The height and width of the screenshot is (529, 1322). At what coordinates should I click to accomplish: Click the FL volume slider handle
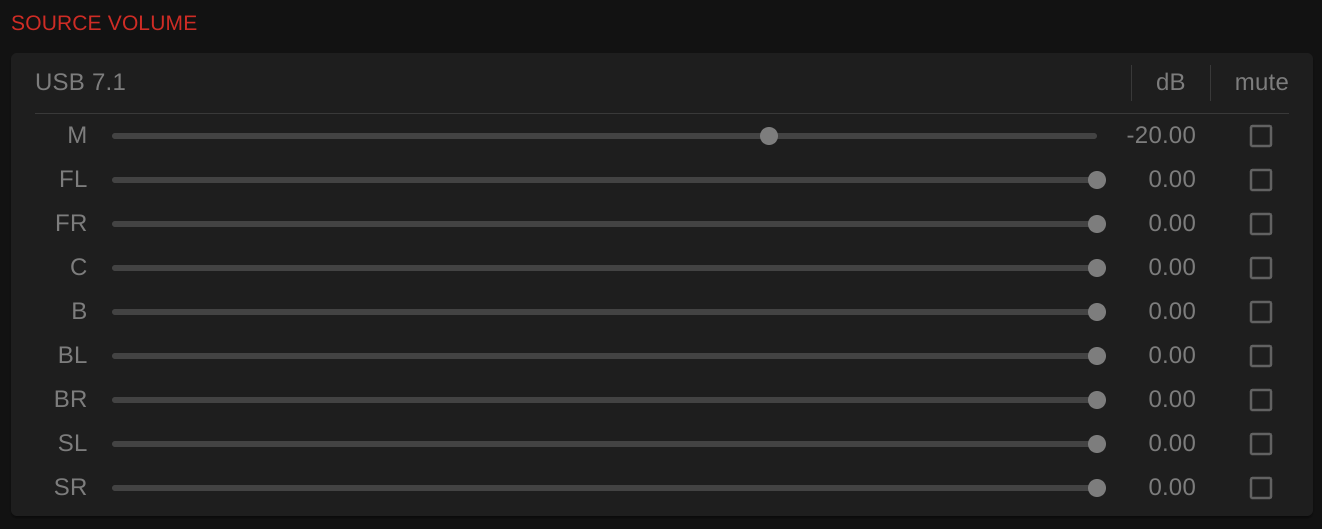click(1097, 180)
